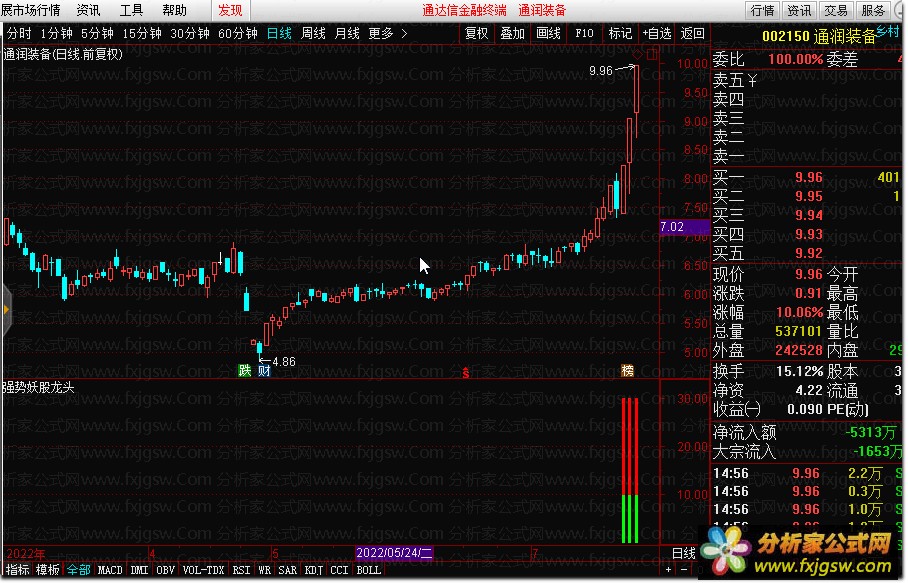Image resolution: width=908 pixels, height=583 pixels.
Task: Click the 净流入额 value -5313万
Action: 870,432
